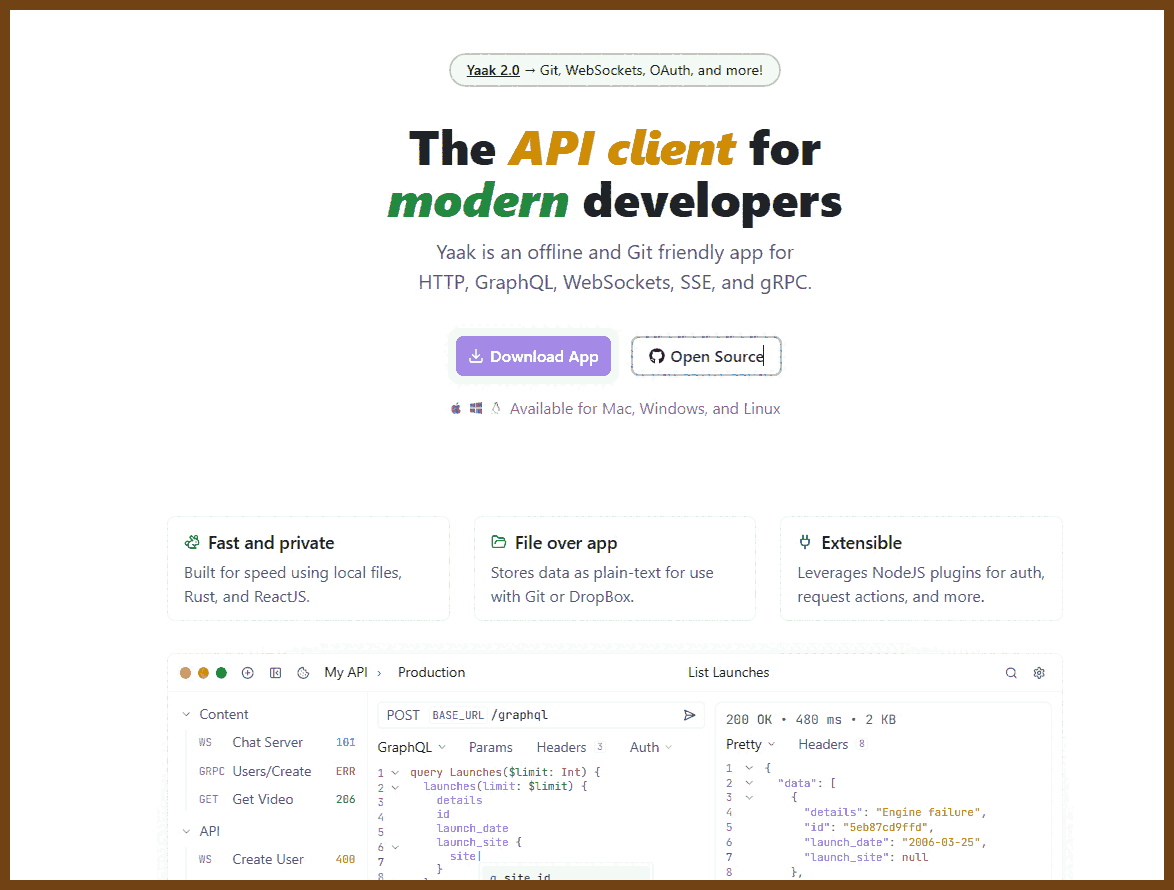1174x890 pixels.
Task: Click the 101 status badge on Chat Server
Action: pos(346,743)
